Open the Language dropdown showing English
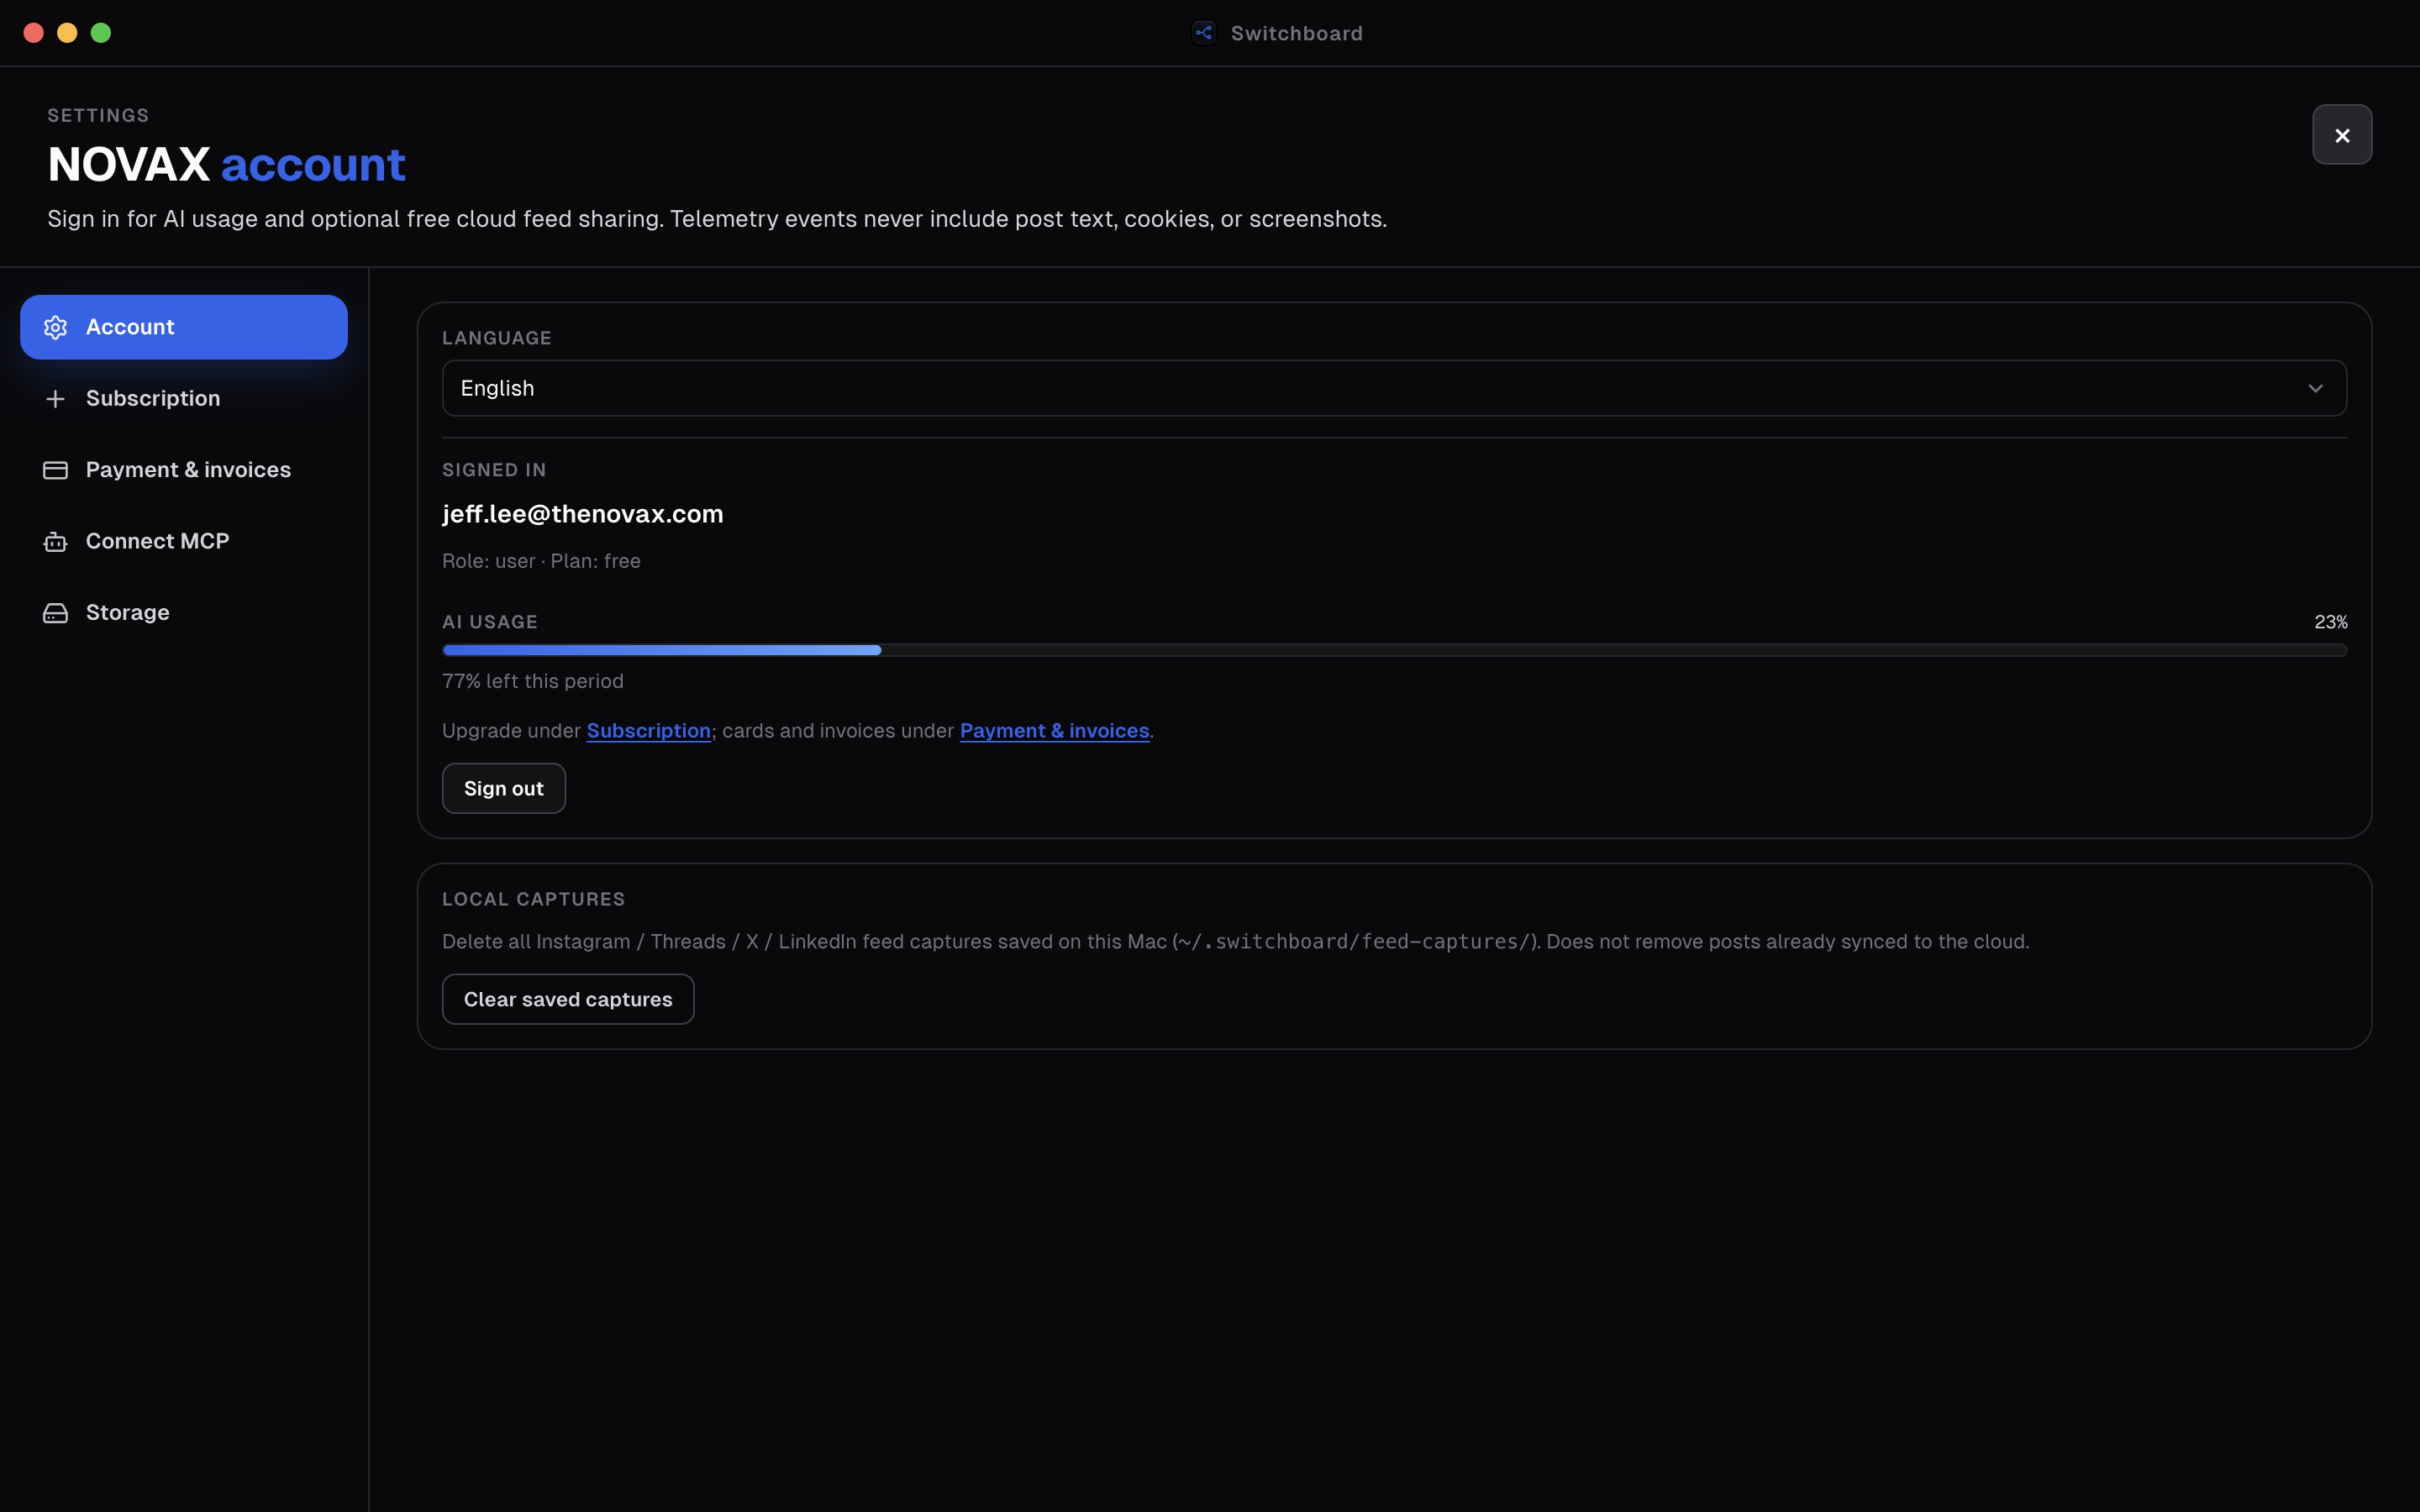Viewport: 2420px width, 1512px height. coord(1394,388)
